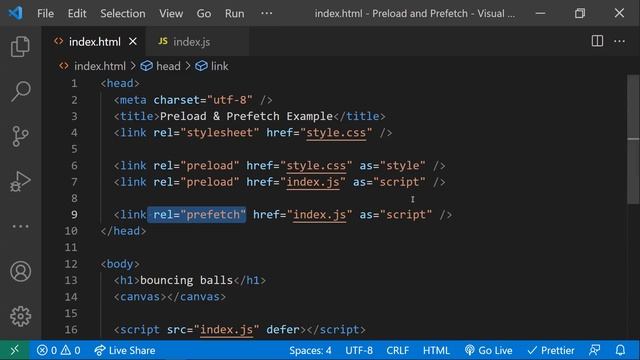The image size is (640, 360).
Task: Open notifications bell
Action: (x=620, y=350)
